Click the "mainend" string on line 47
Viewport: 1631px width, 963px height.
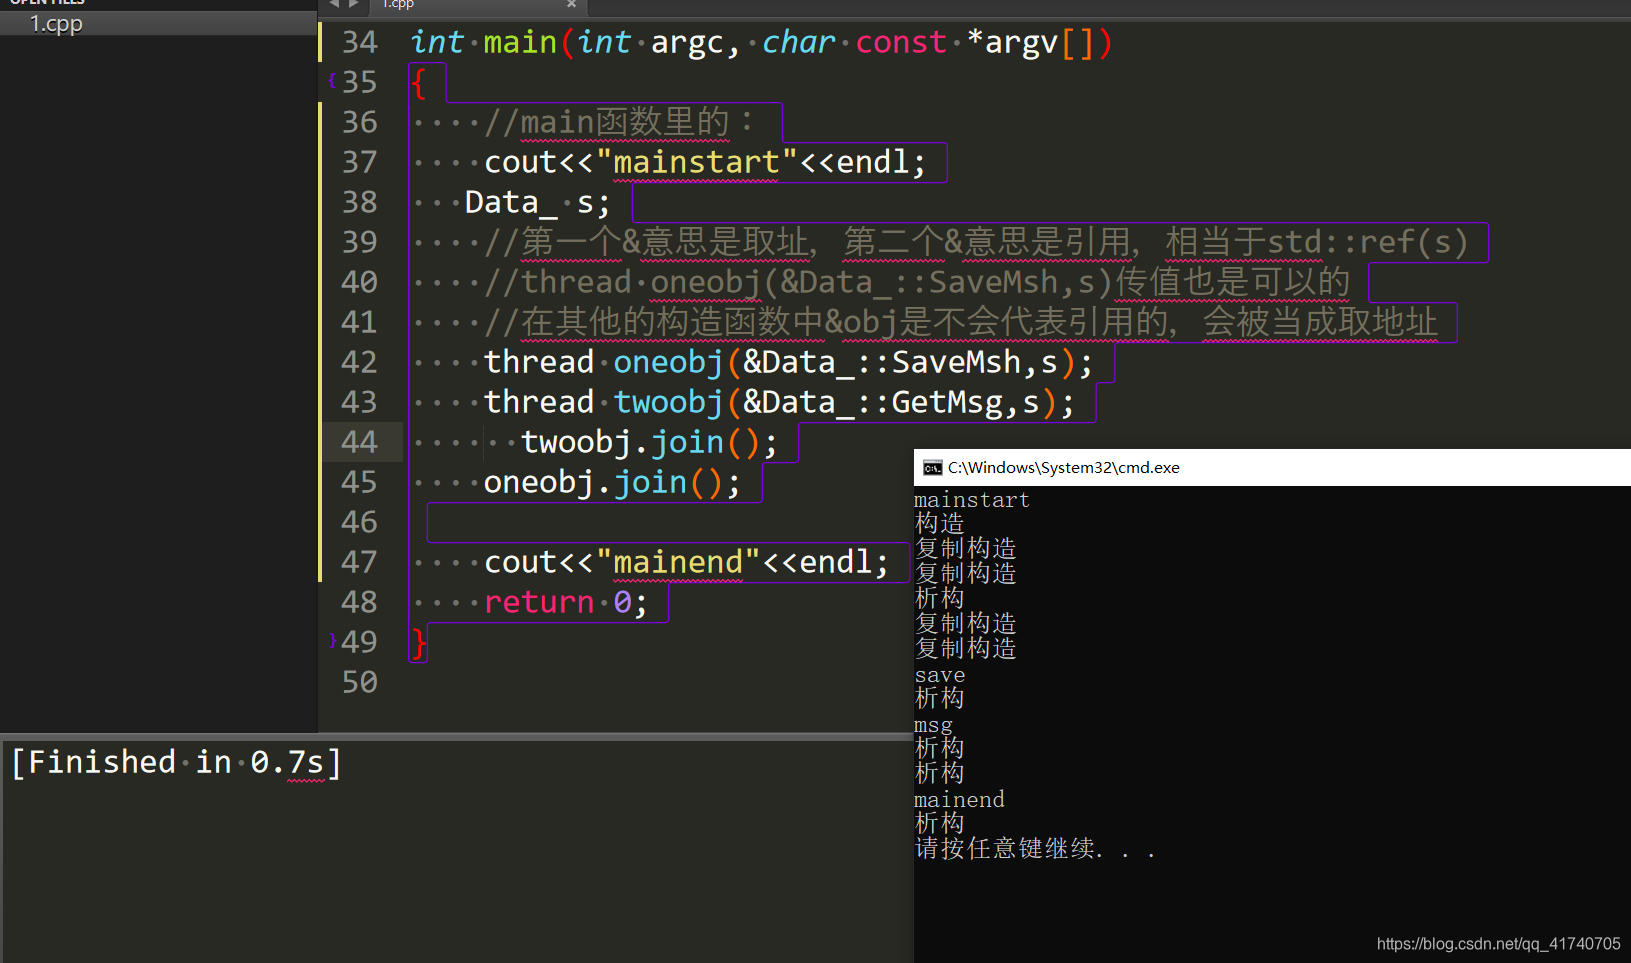coord(678,562)
